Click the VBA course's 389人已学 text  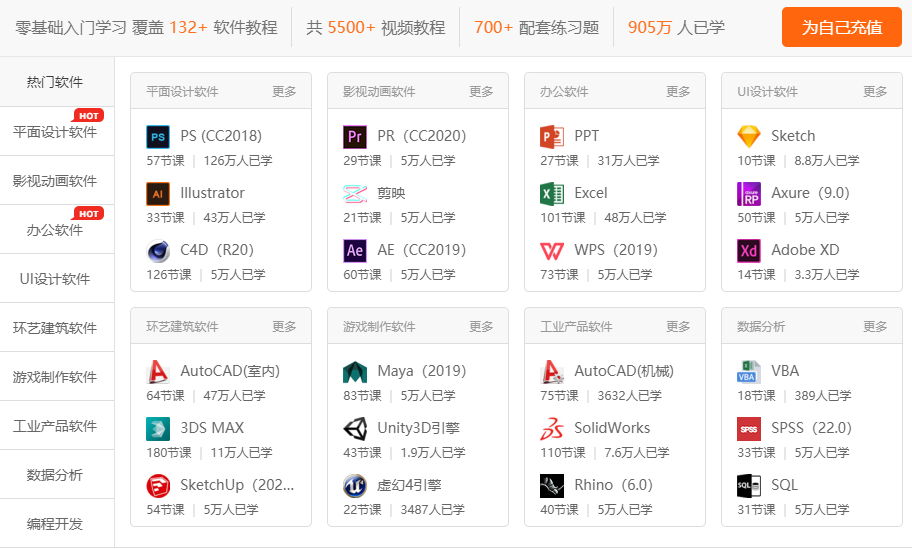(x=822, y=395)
